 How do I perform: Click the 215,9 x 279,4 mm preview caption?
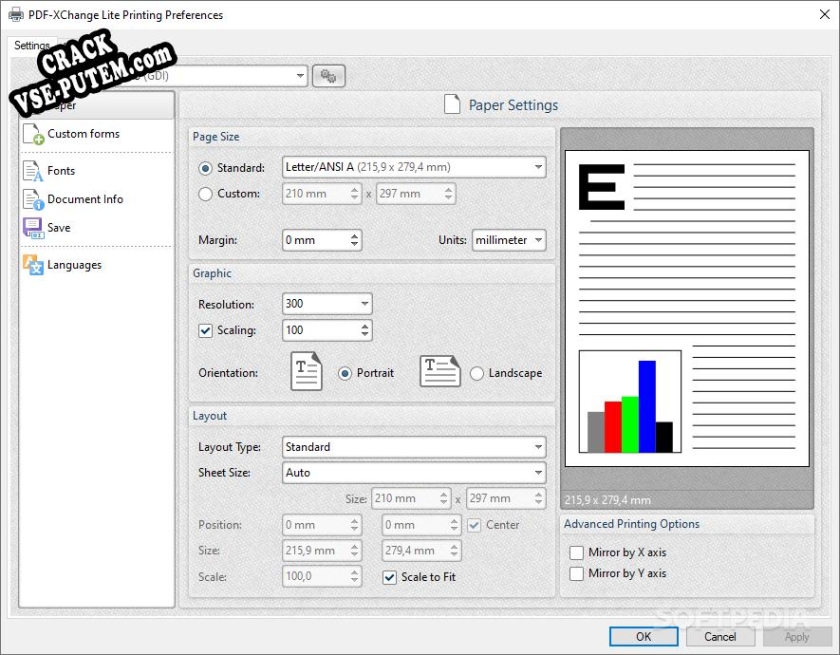point(608,500)
